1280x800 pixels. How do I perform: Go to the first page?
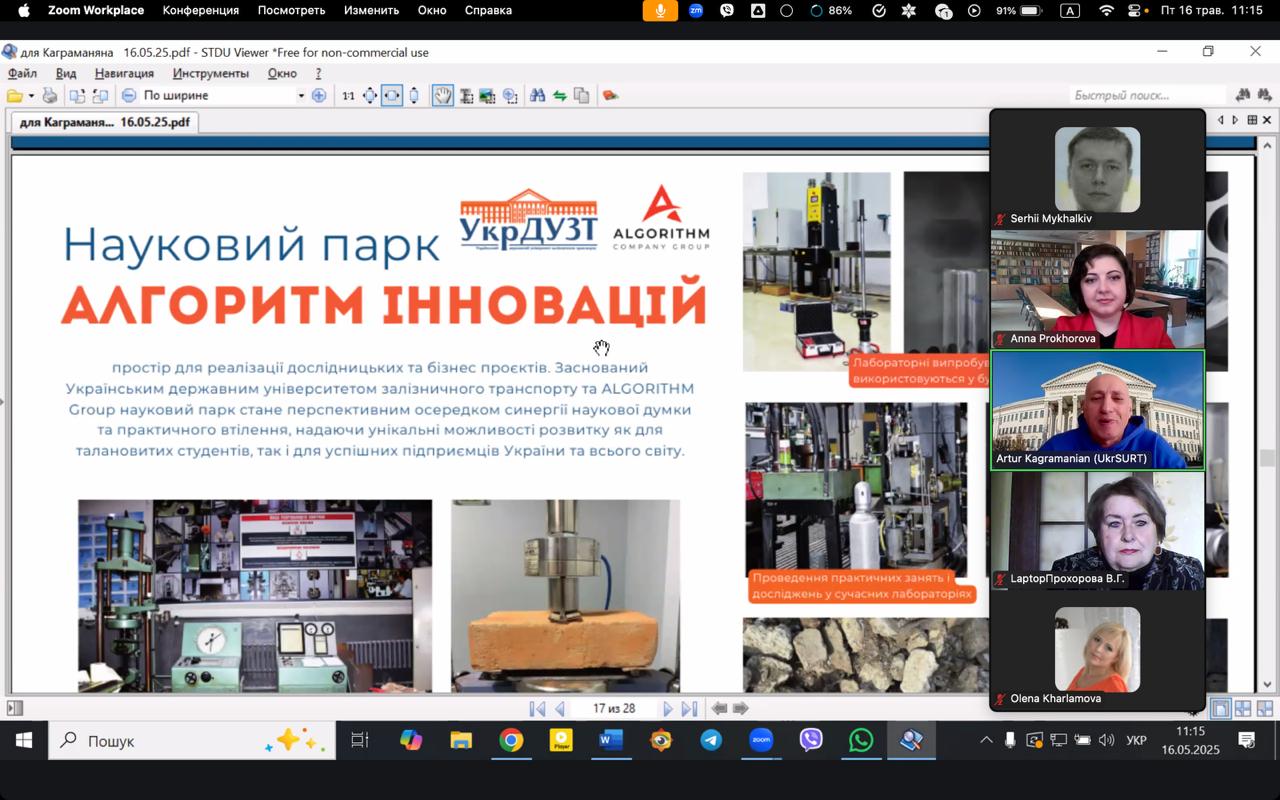click(537, 708)
